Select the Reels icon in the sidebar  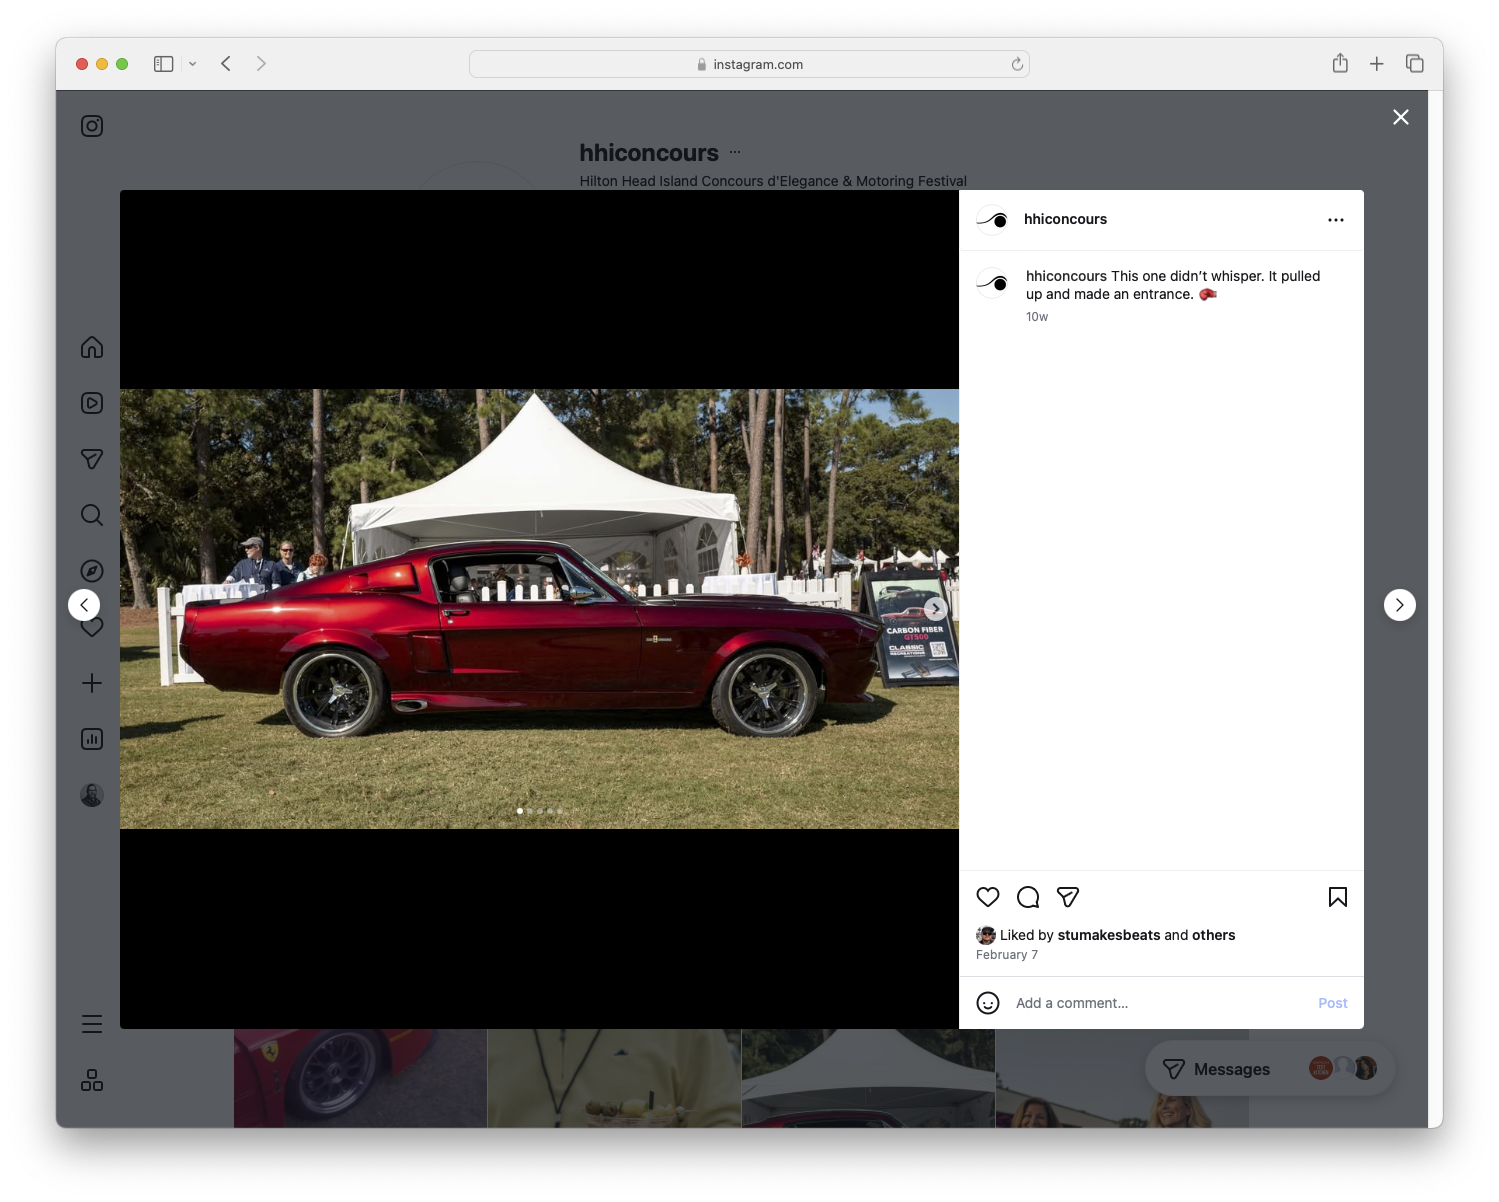coord(92,403)
